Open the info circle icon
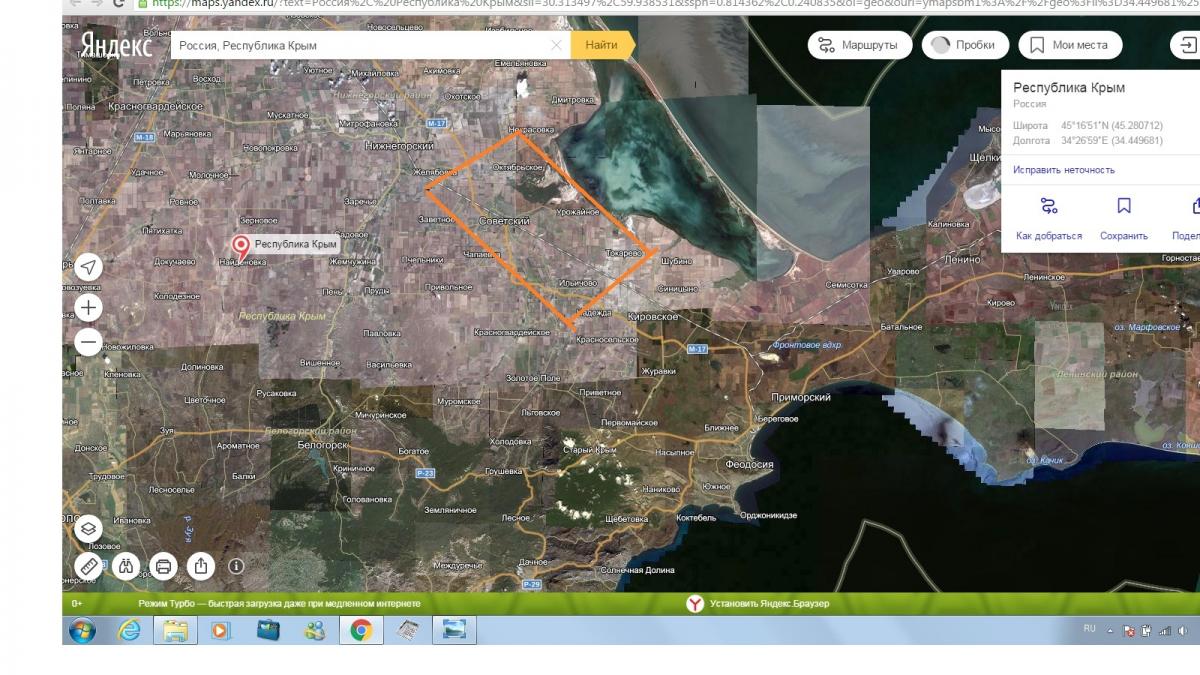The width and height of the screenshot is (1200, 675). point(236,566)
